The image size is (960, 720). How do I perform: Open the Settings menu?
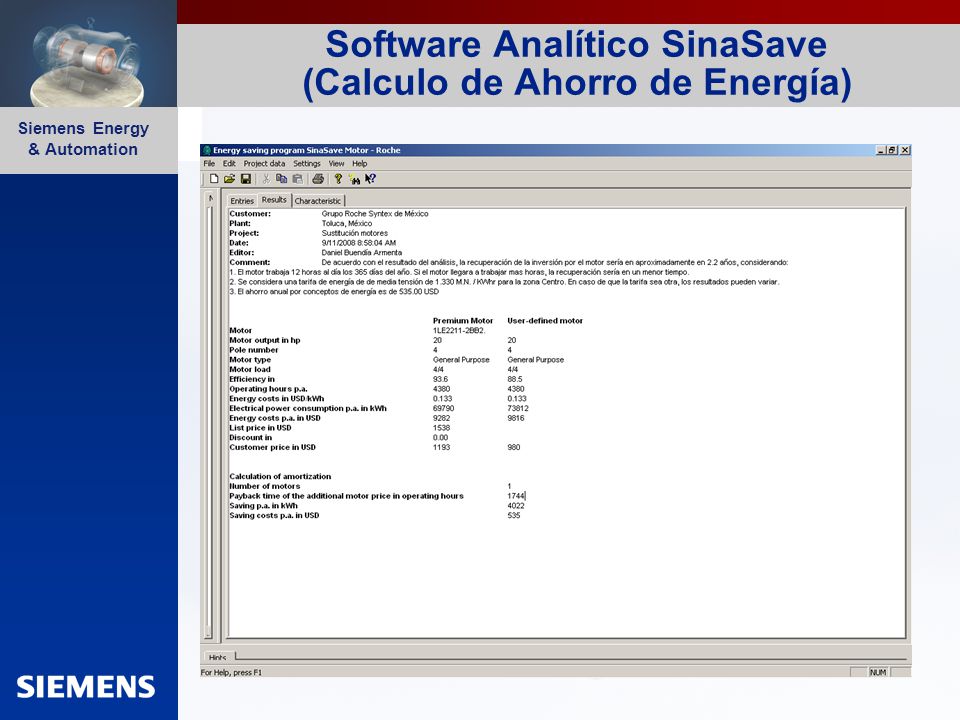coord(307,163)
